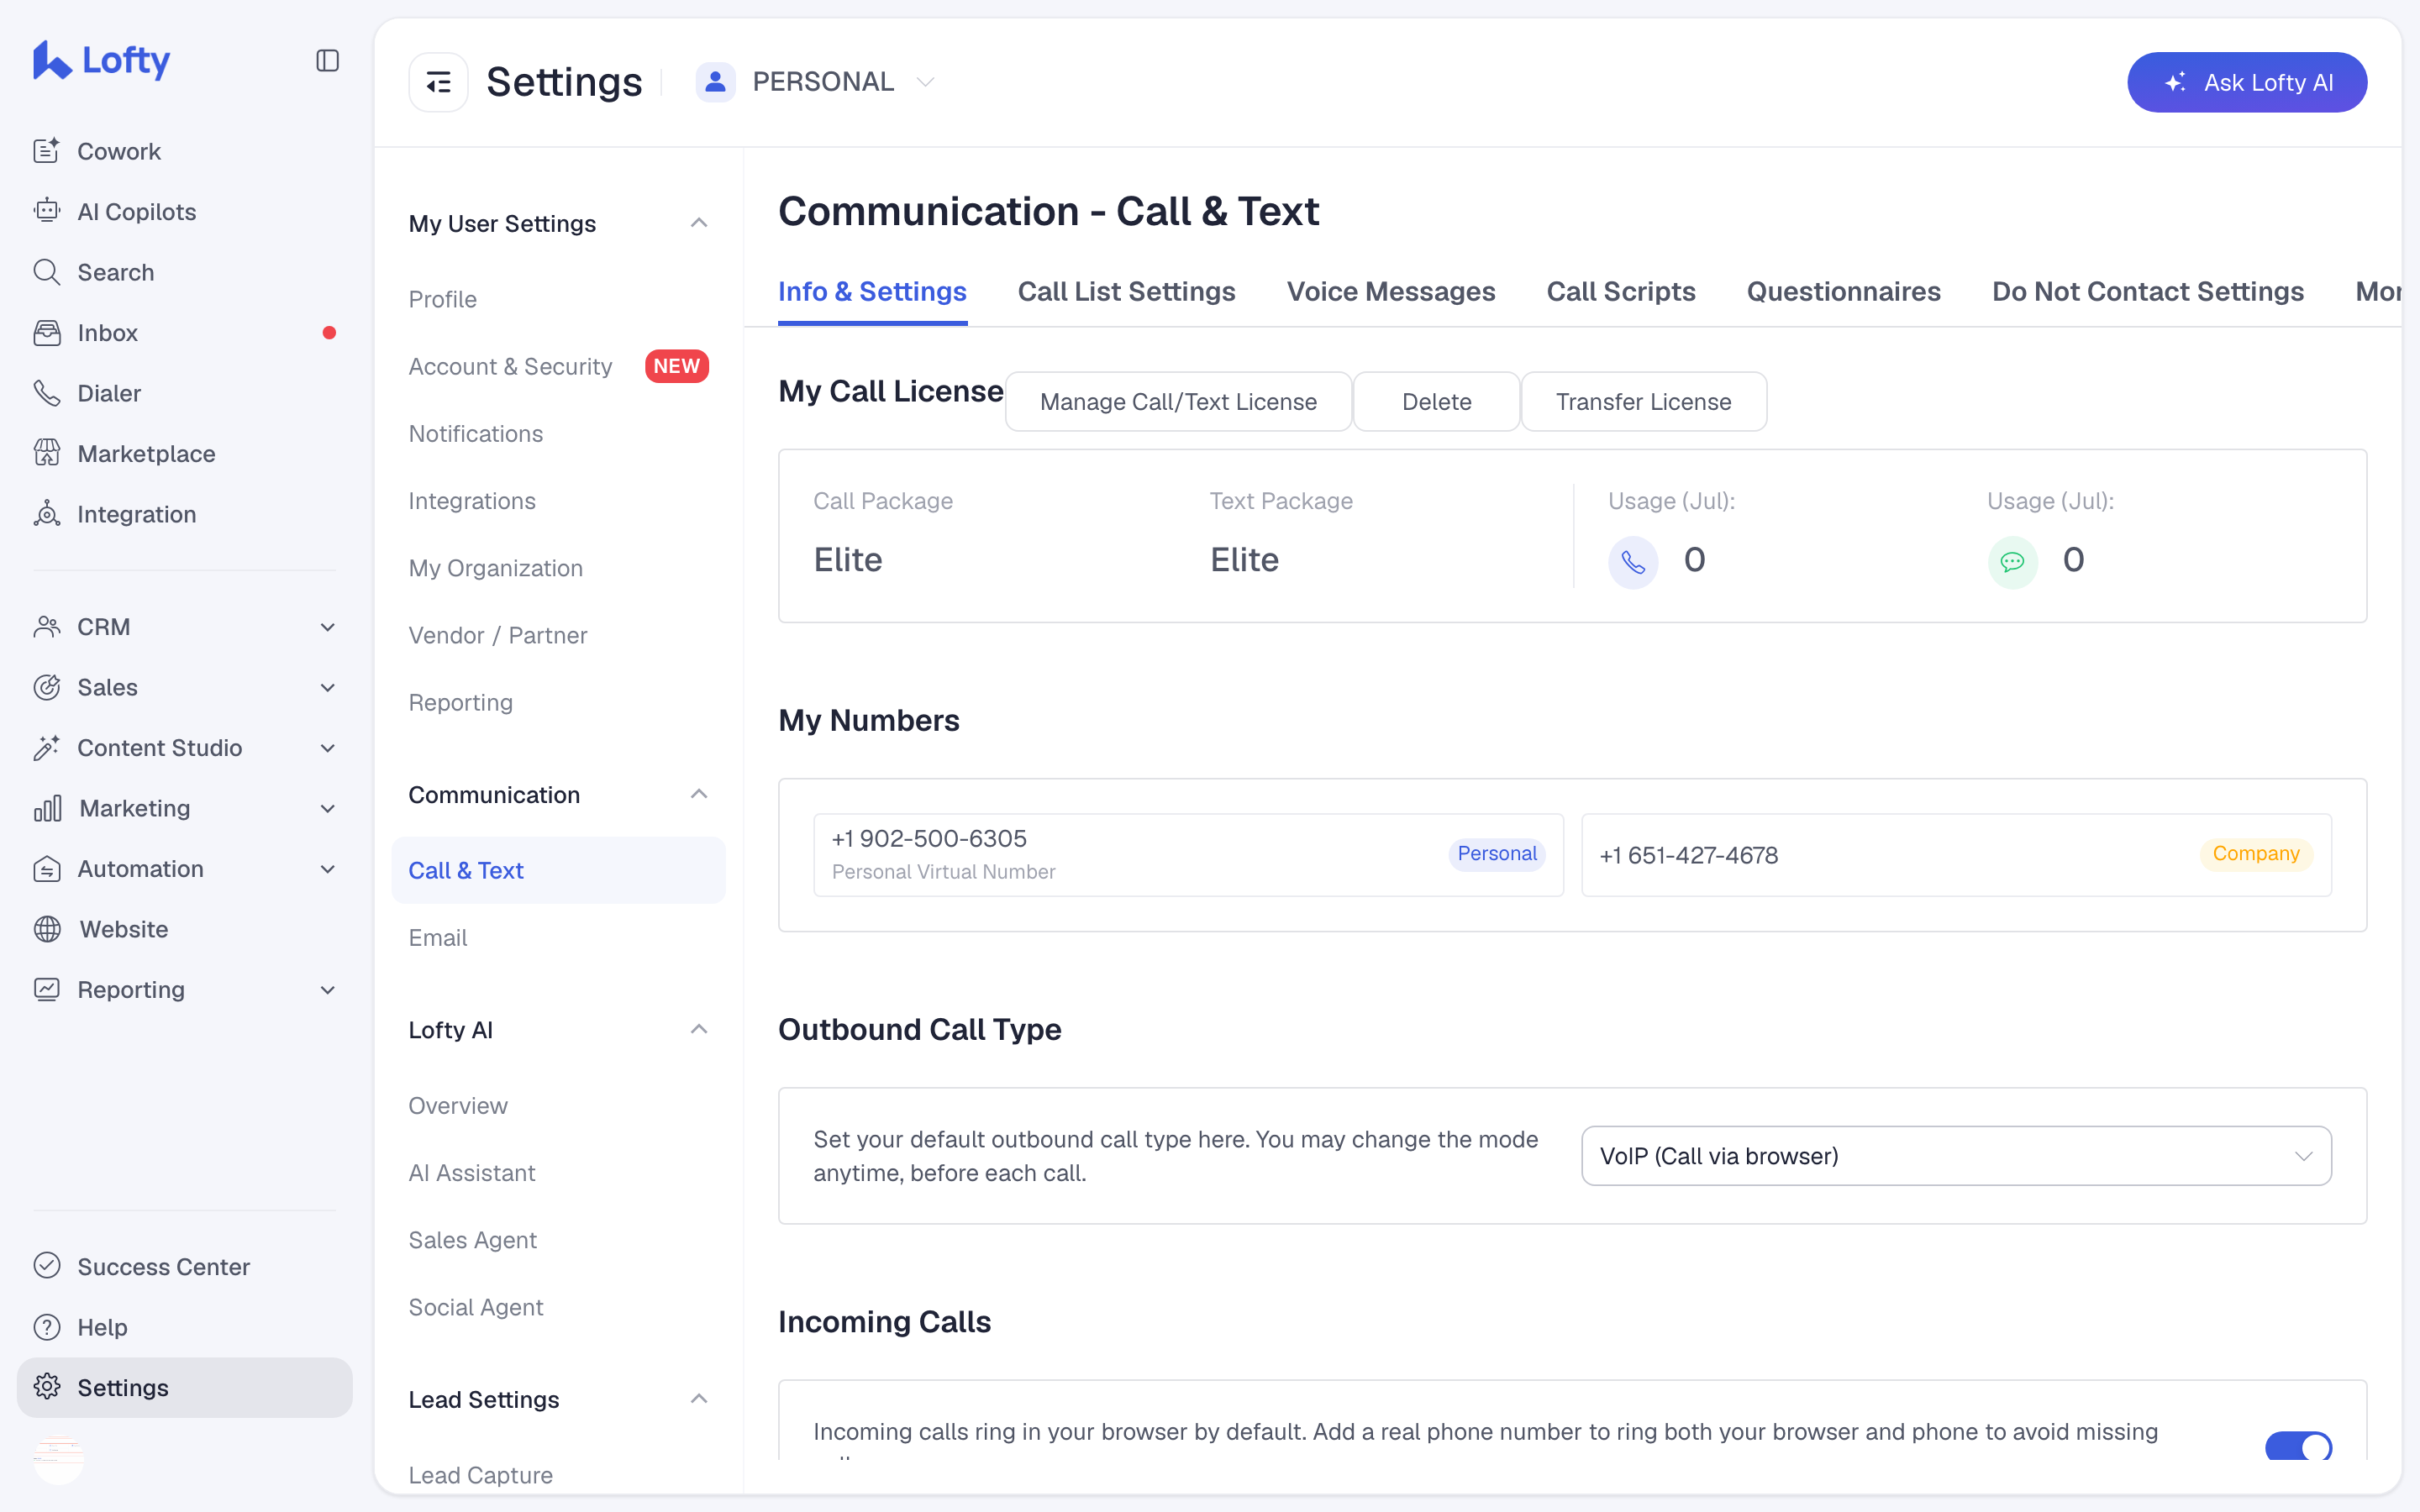Screen dimensions: 2420x1512
Task: Open Email communication settings
Action: (x=437, y=937)
